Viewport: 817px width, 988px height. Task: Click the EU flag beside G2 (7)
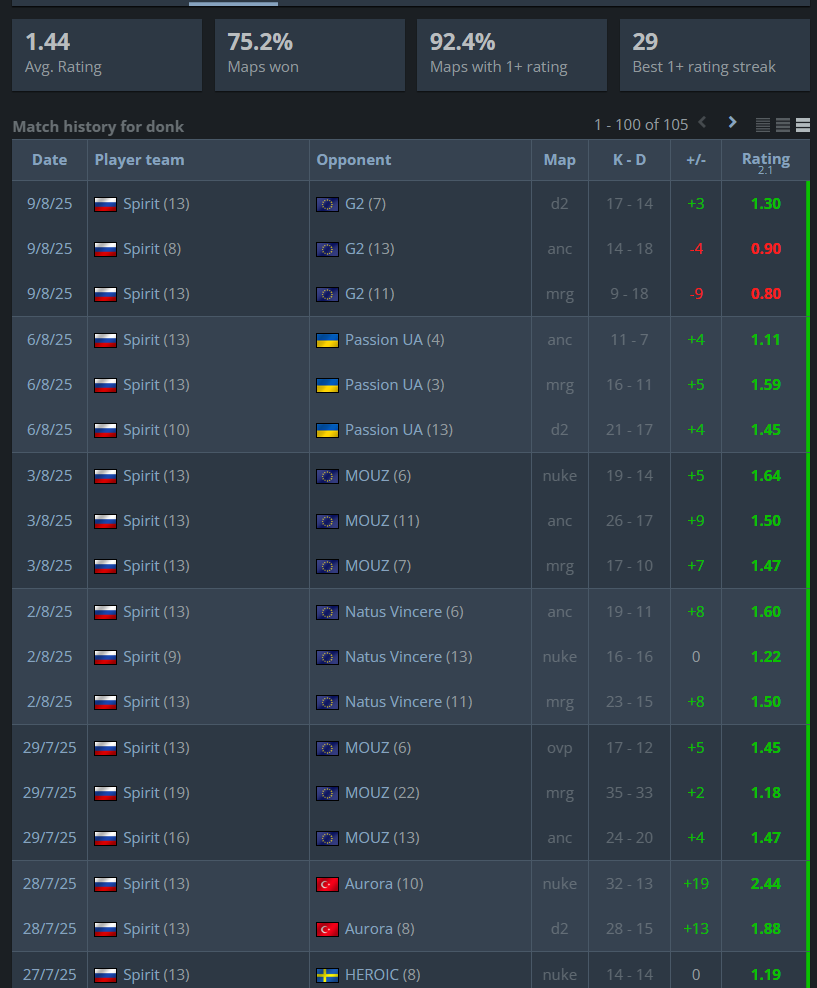[x=327, y=204]
